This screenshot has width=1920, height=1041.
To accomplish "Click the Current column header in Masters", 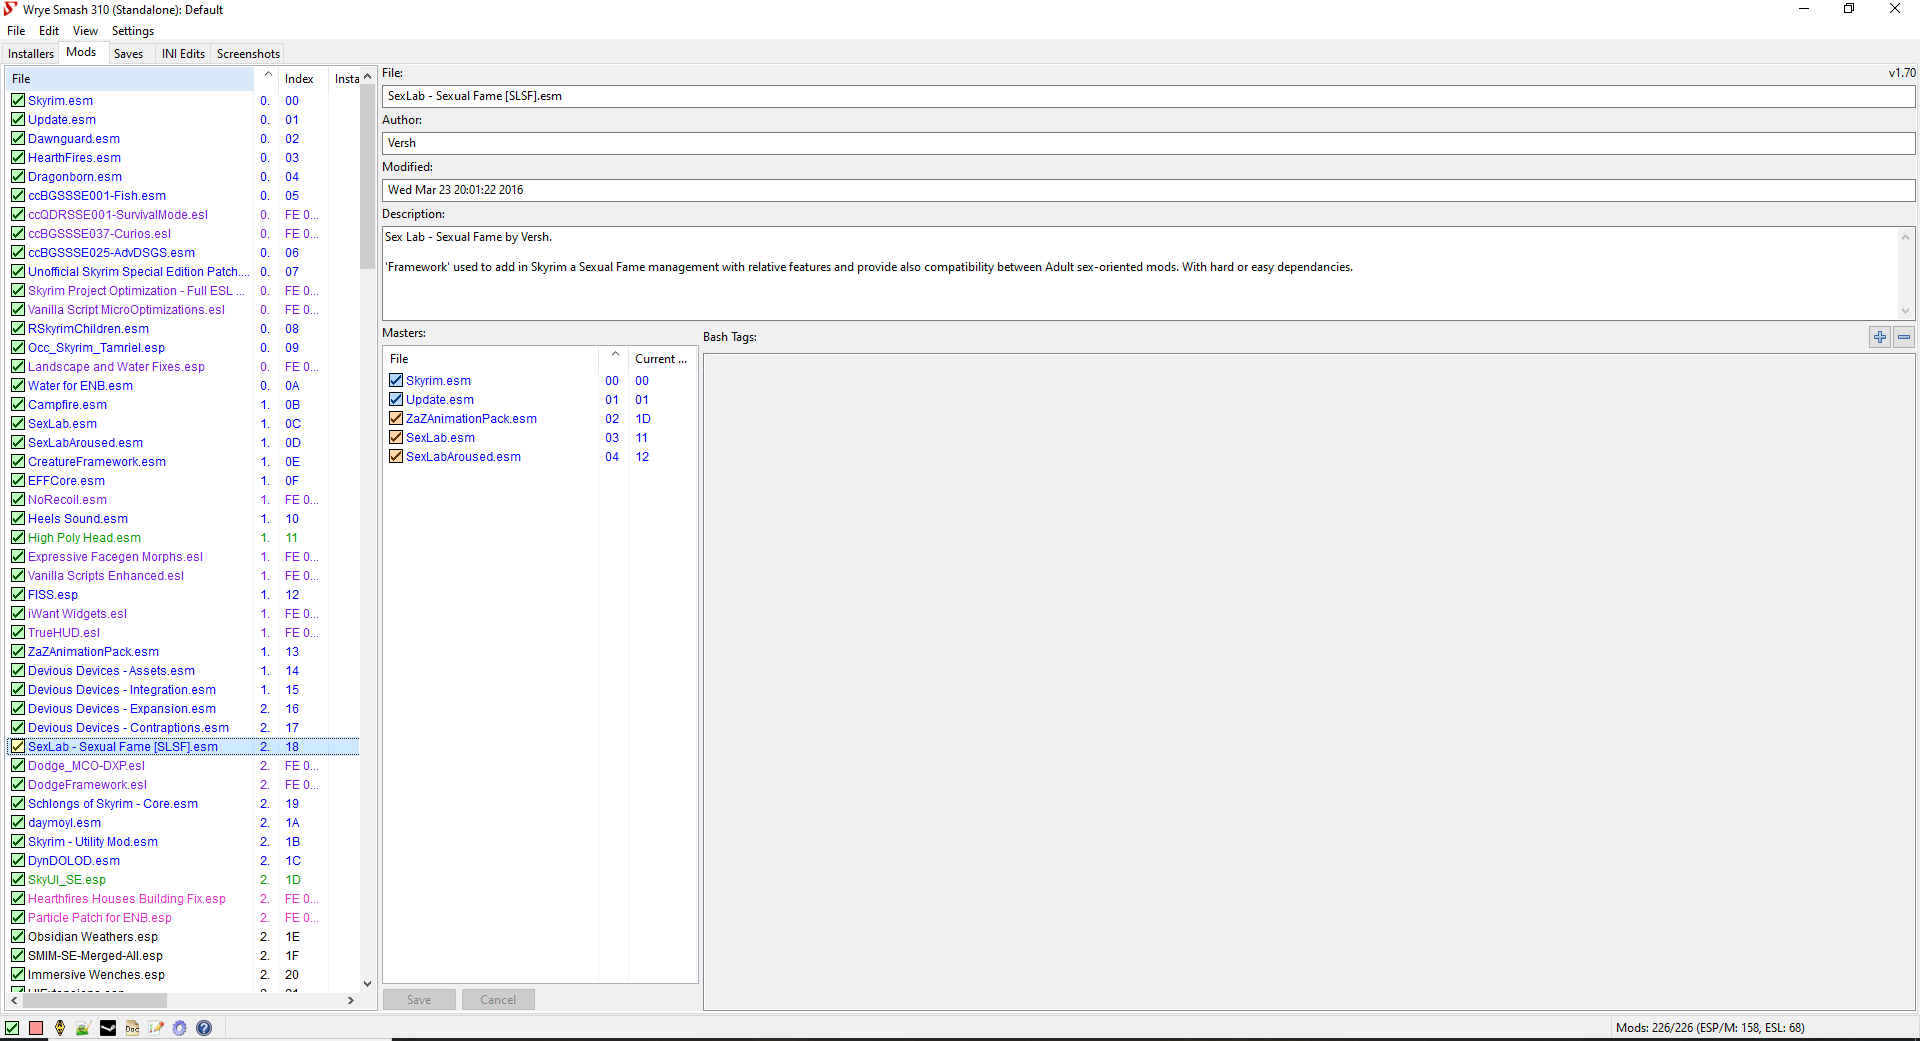I will coord(661,358).
